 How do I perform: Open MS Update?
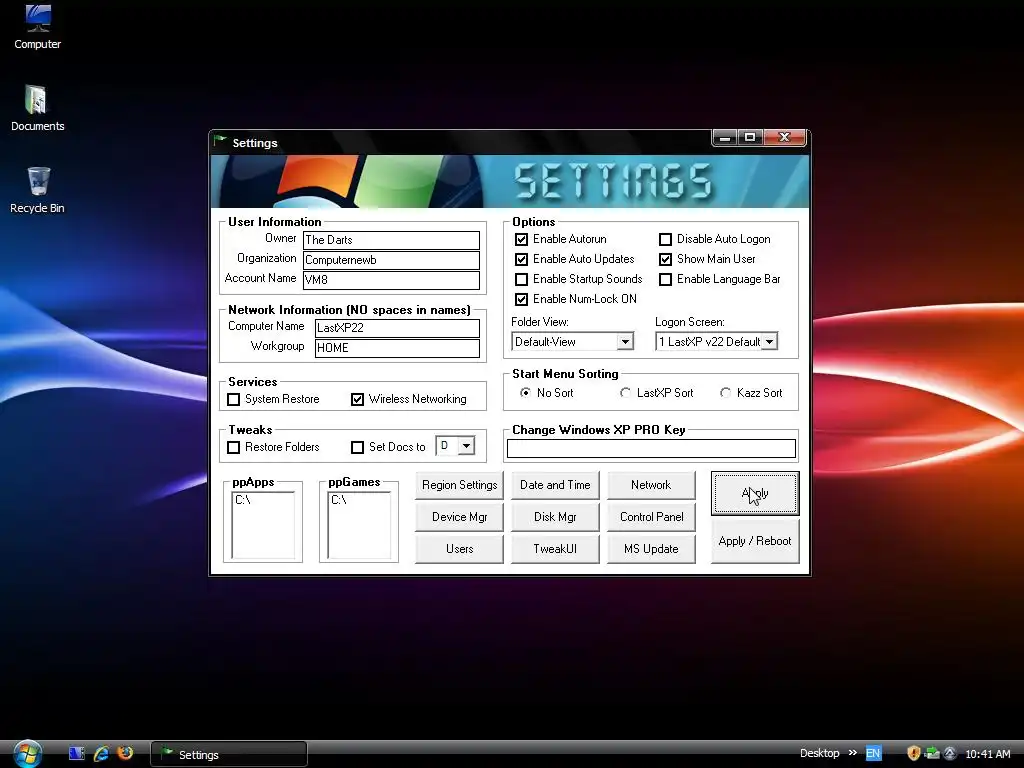(651, 549)
